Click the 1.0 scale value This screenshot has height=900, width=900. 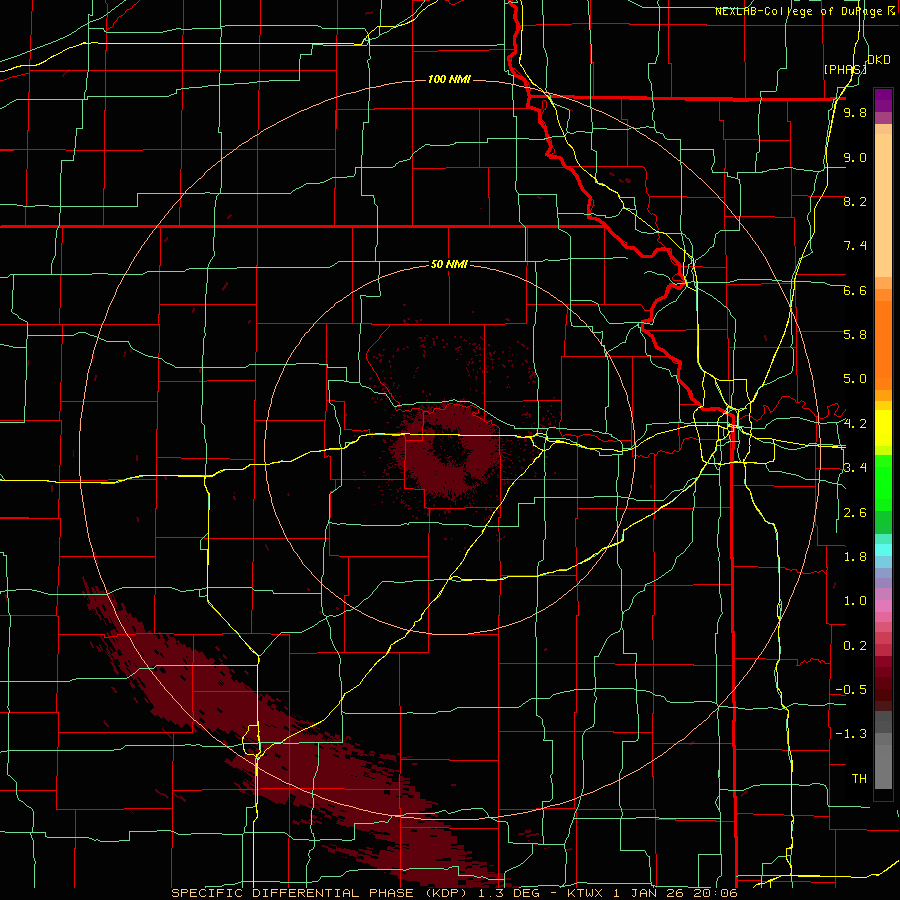(855, 601)
